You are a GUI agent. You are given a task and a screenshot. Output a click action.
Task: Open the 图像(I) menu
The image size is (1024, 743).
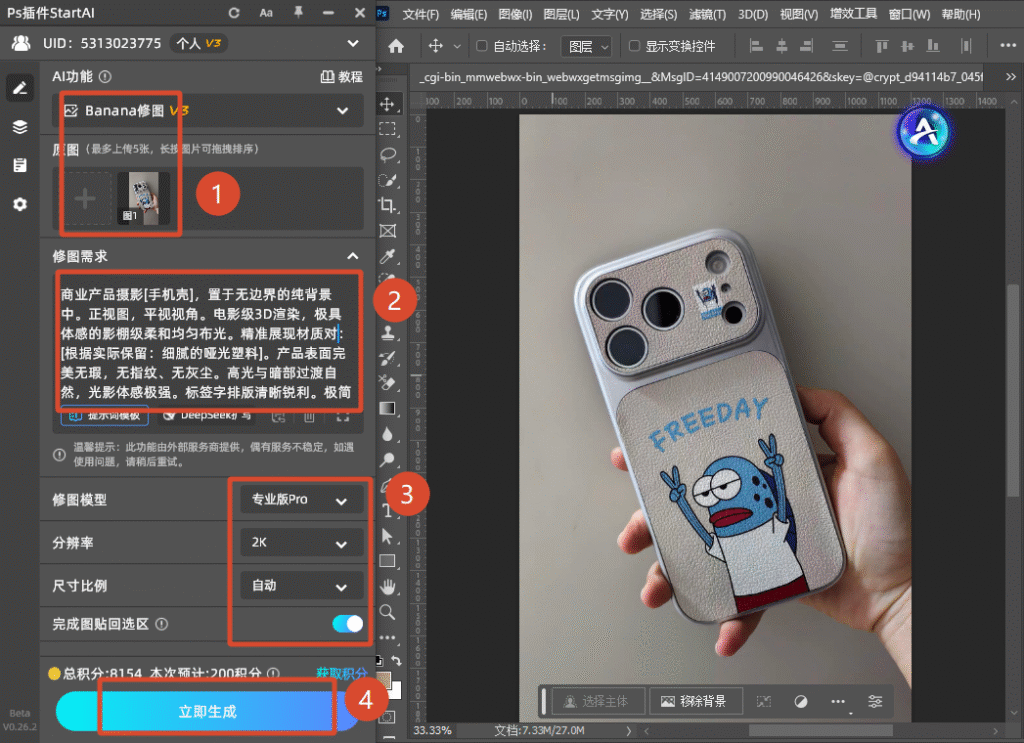pyautogui.click(x=515, y=14)
